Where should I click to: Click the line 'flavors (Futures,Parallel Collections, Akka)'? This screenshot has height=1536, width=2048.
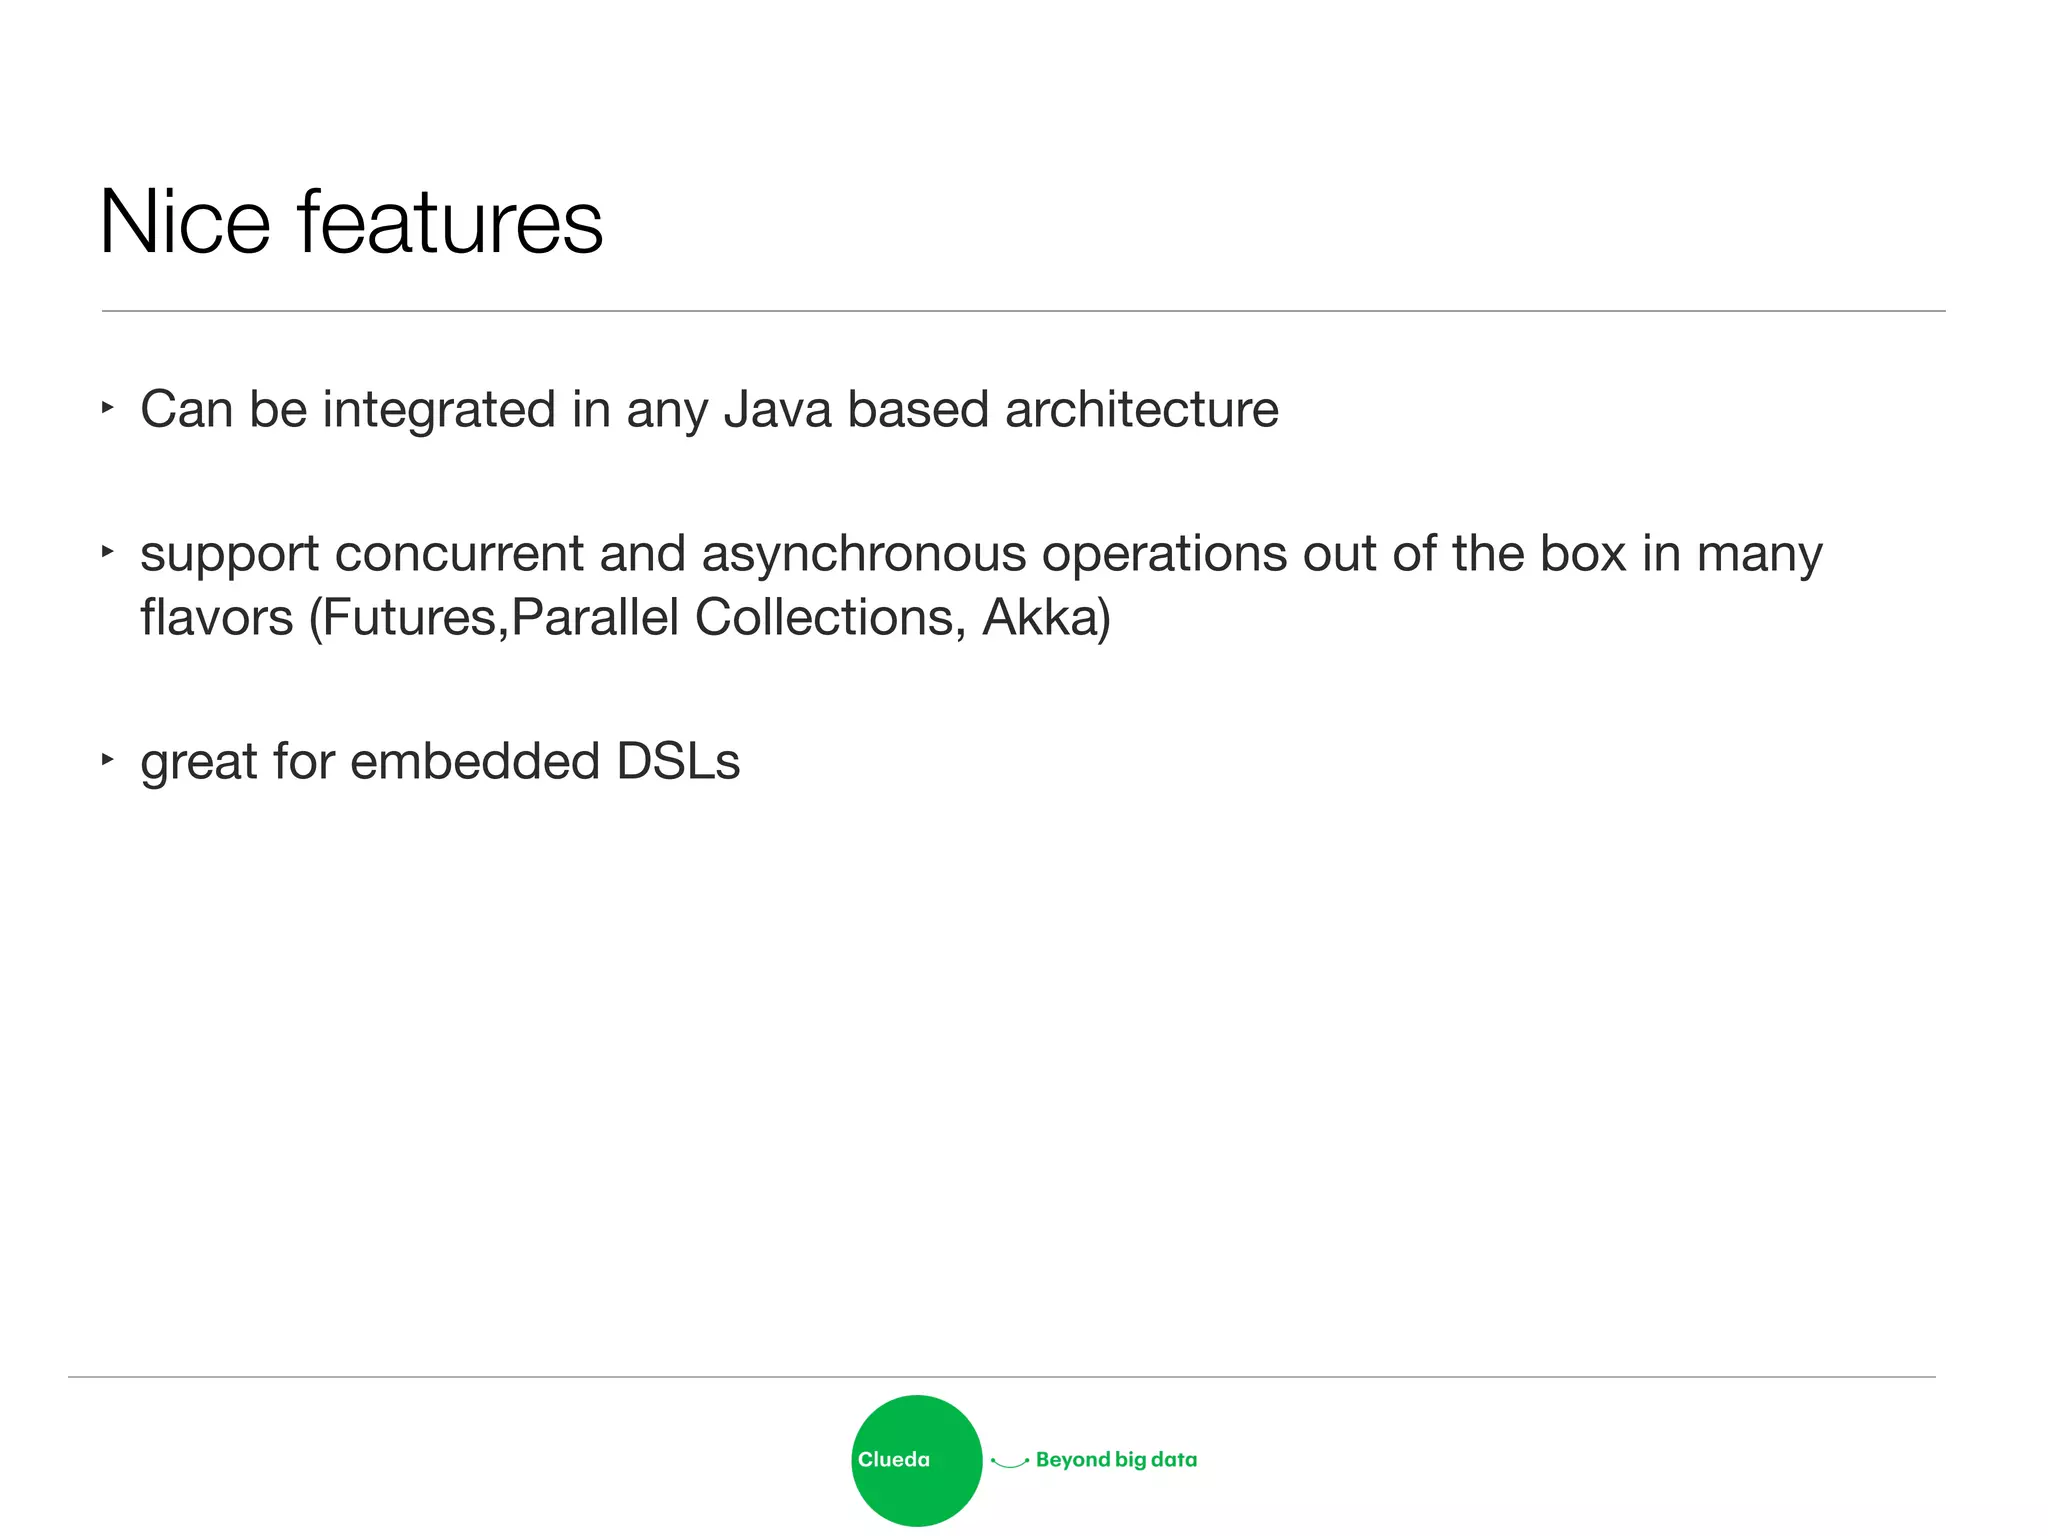pos(626,617)
